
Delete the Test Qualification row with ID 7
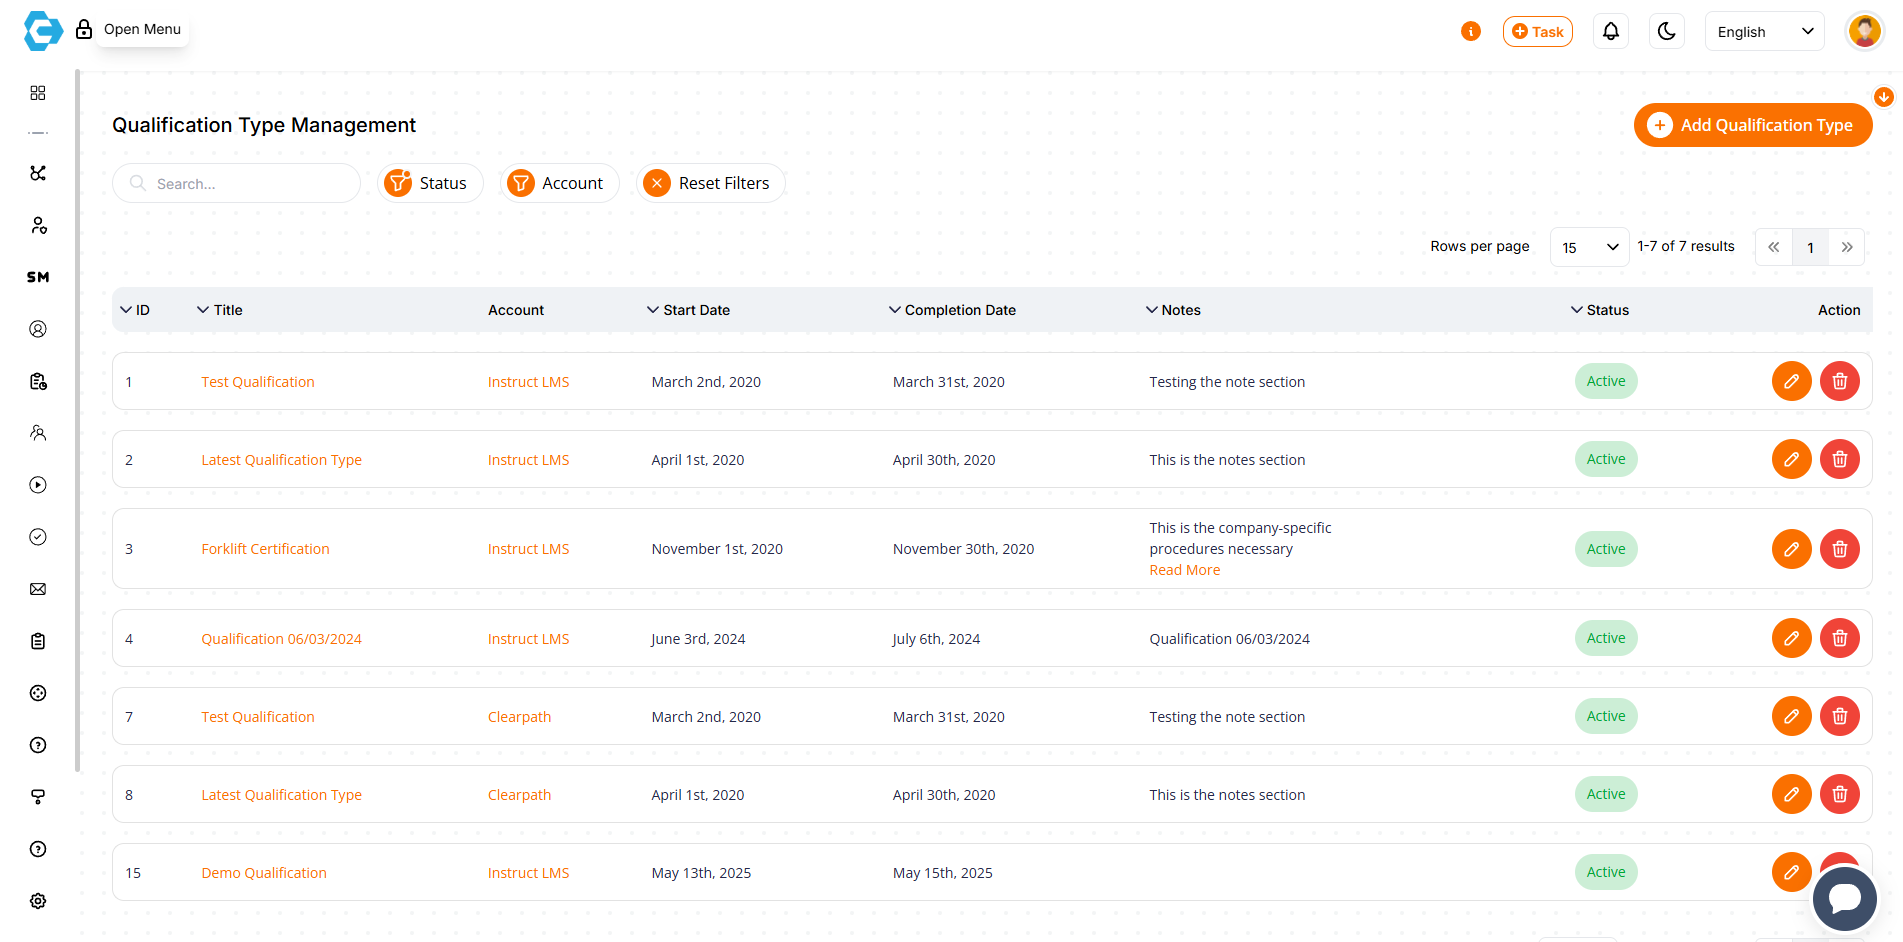click(x=1840, y=716)
